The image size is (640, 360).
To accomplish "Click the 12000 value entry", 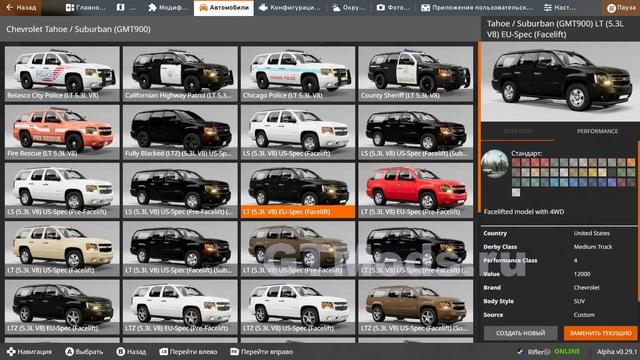I will pos(582,274).
